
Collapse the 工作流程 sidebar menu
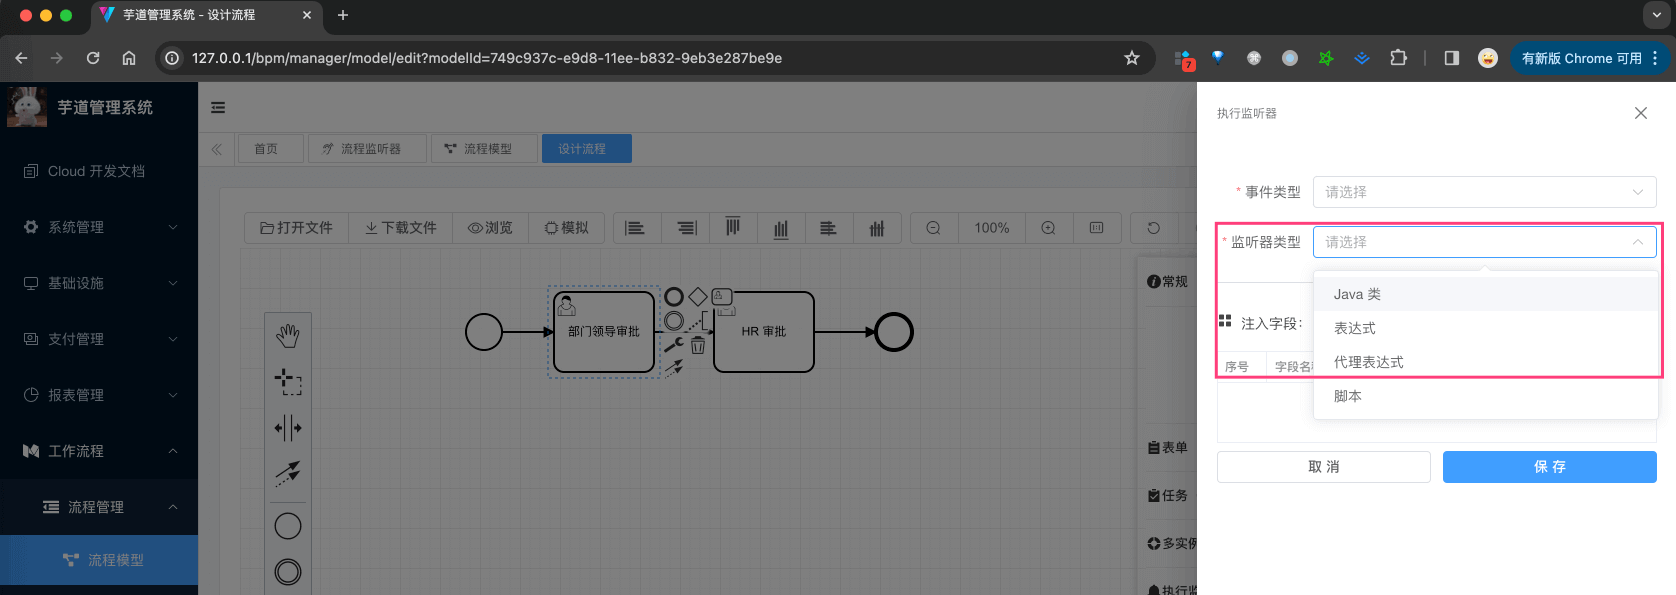99,451
